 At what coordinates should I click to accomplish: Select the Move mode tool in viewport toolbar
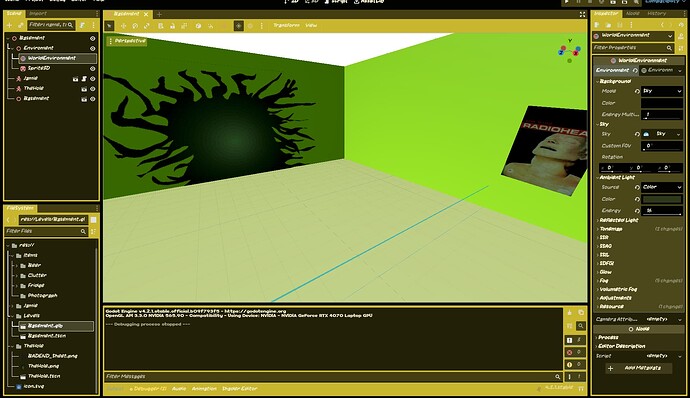tap(123, 26)
